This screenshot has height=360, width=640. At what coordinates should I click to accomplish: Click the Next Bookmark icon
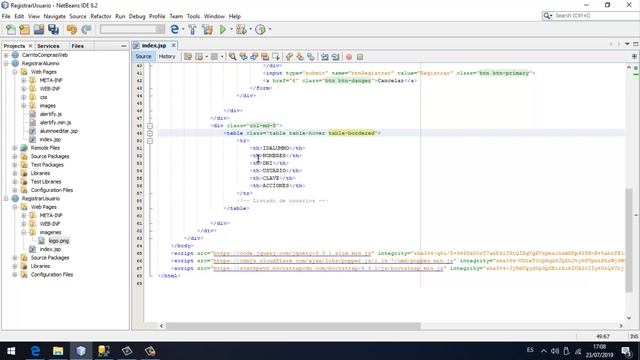pyautogui.click(x=300, y=57)
